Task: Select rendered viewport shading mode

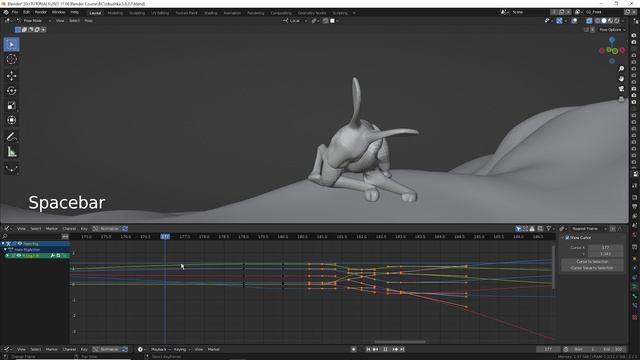Action: tap(617, 21)
